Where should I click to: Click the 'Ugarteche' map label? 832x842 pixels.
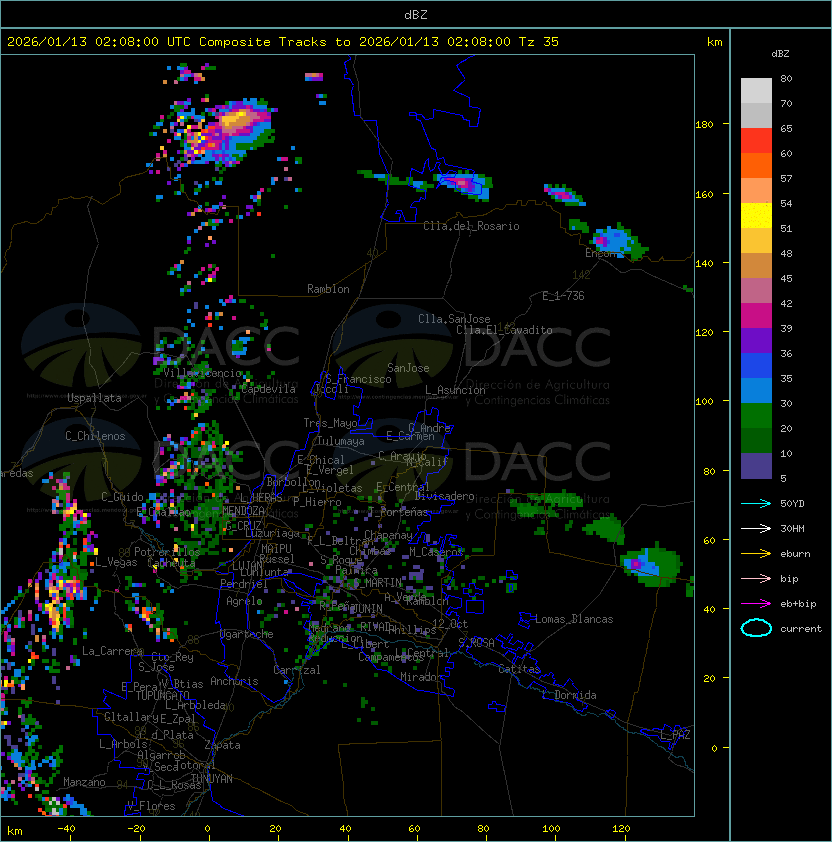(x=247, y=634)
